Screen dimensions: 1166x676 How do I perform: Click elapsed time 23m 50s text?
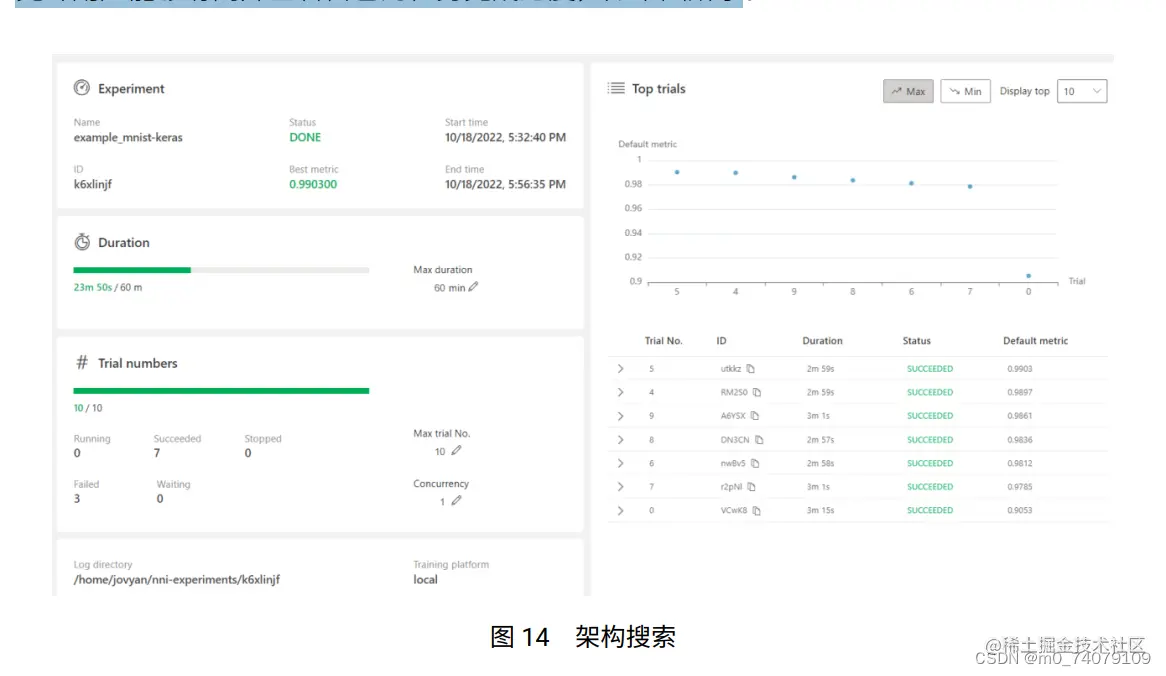92,287
